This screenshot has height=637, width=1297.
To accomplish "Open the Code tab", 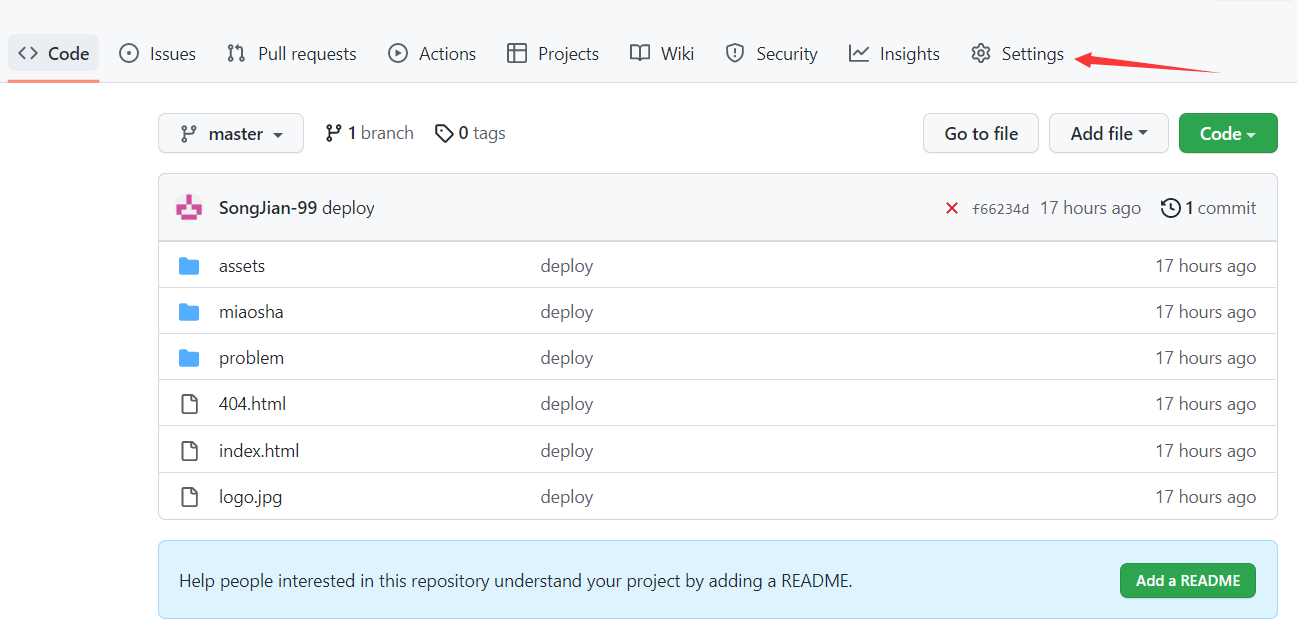I will 54,54.
